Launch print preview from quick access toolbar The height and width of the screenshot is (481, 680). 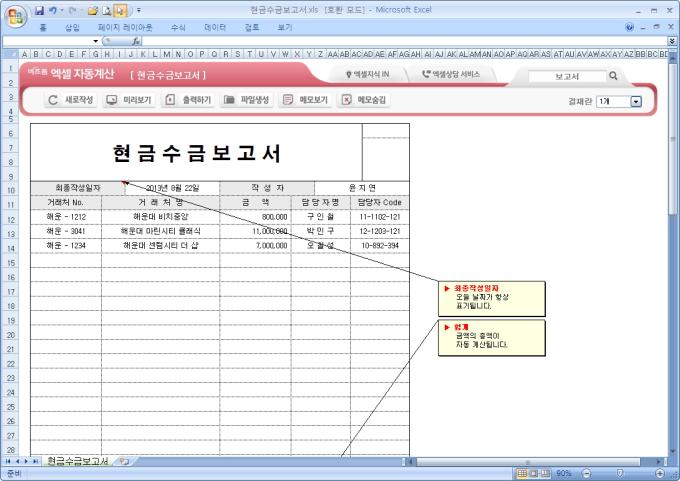tap(107, 10)
